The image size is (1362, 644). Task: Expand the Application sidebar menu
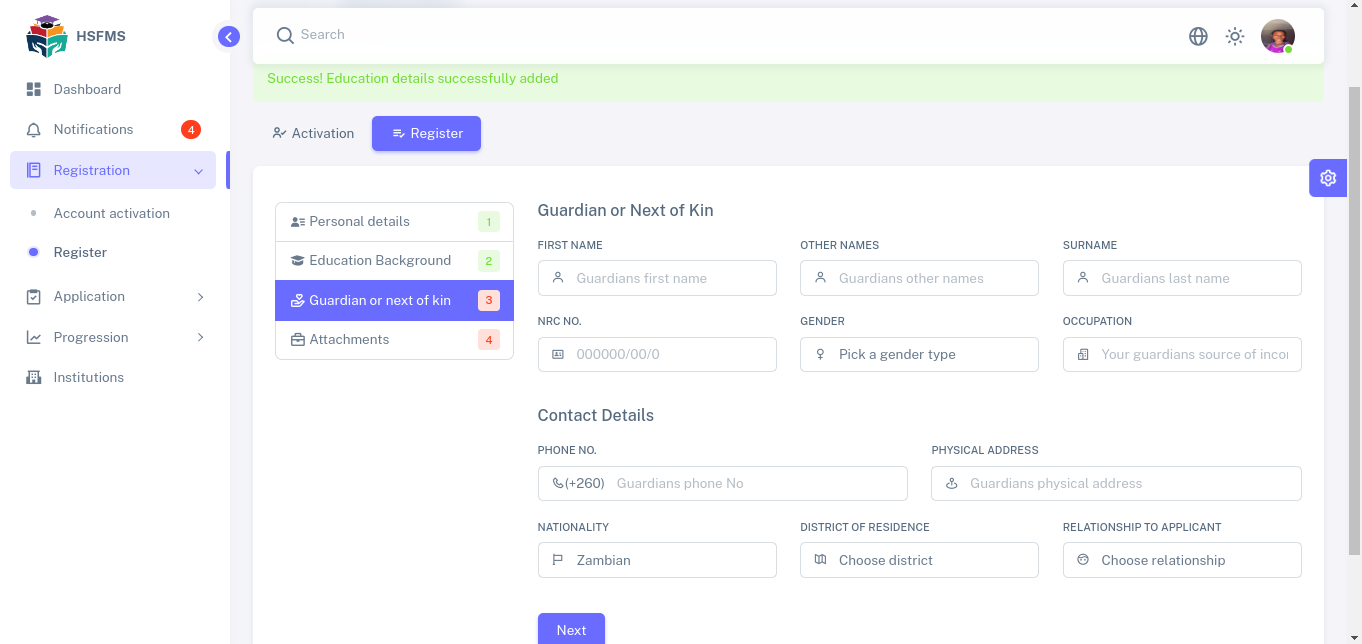[x=113, y=297]
